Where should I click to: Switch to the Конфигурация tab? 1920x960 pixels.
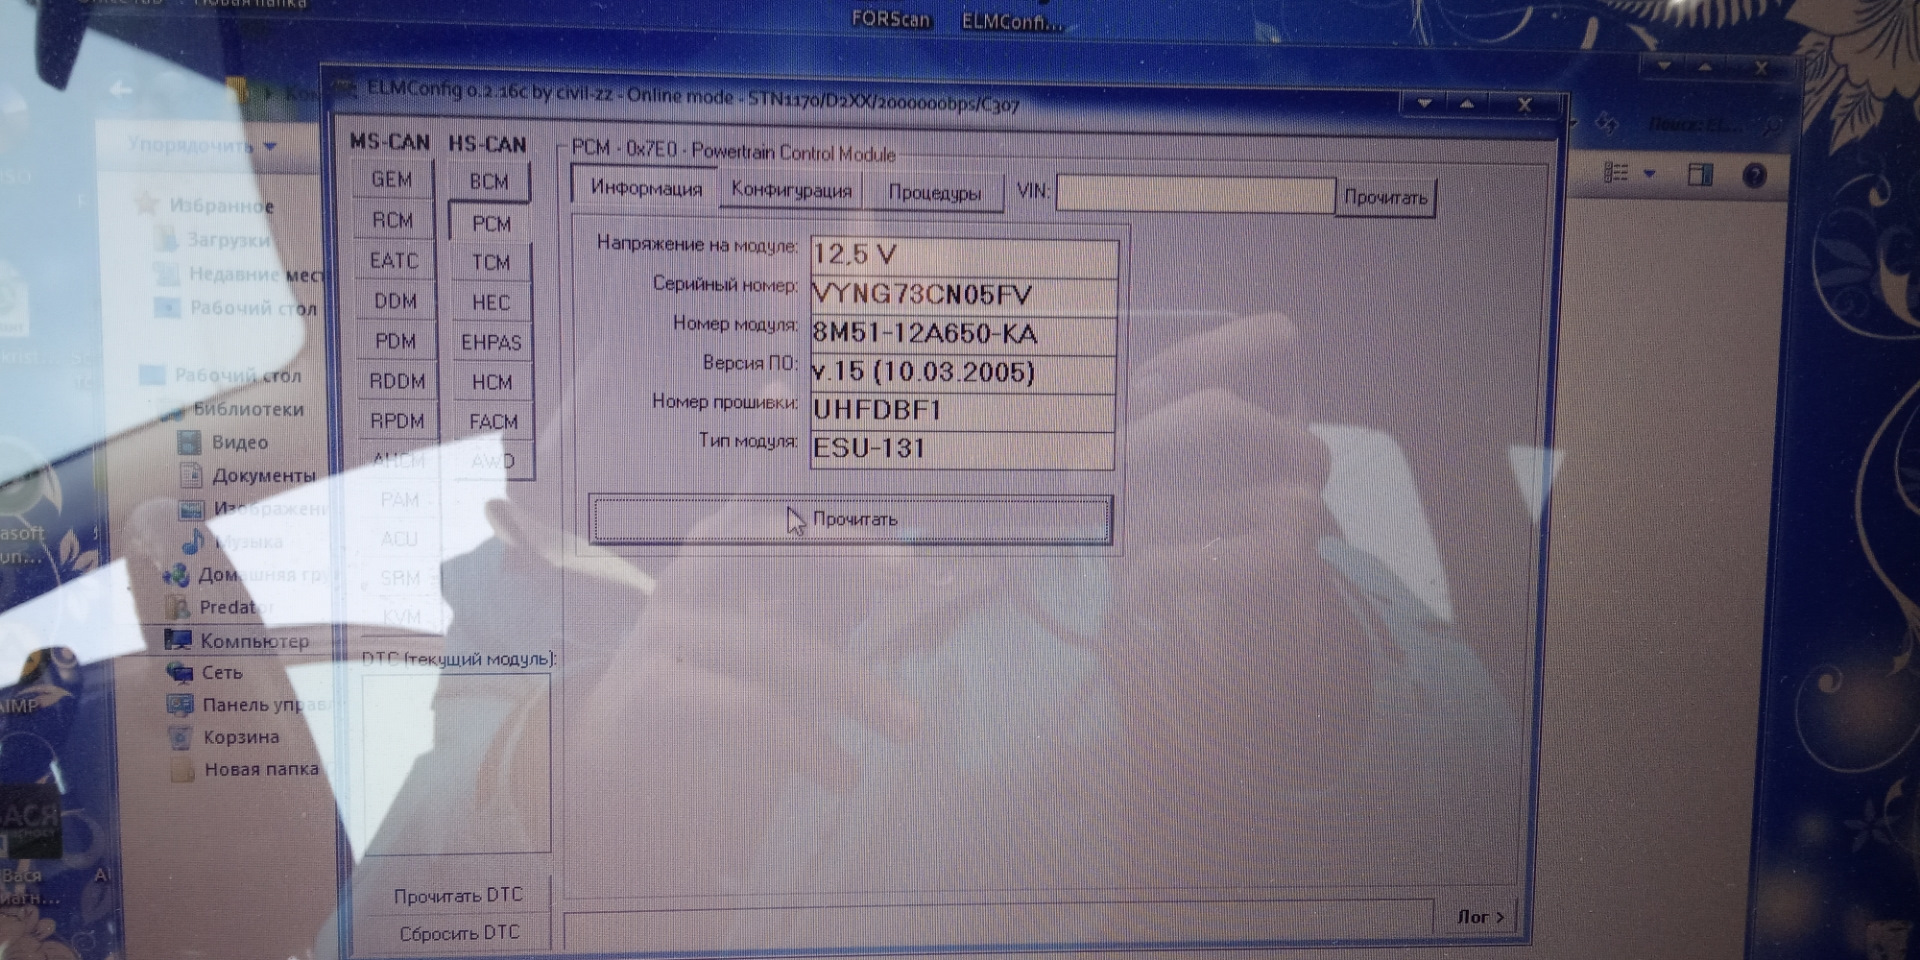pyautogui.click(x=791, y=190)
